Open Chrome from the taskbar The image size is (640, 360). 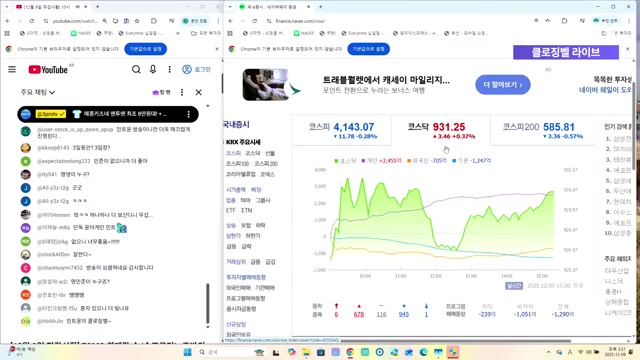(350, 352)
